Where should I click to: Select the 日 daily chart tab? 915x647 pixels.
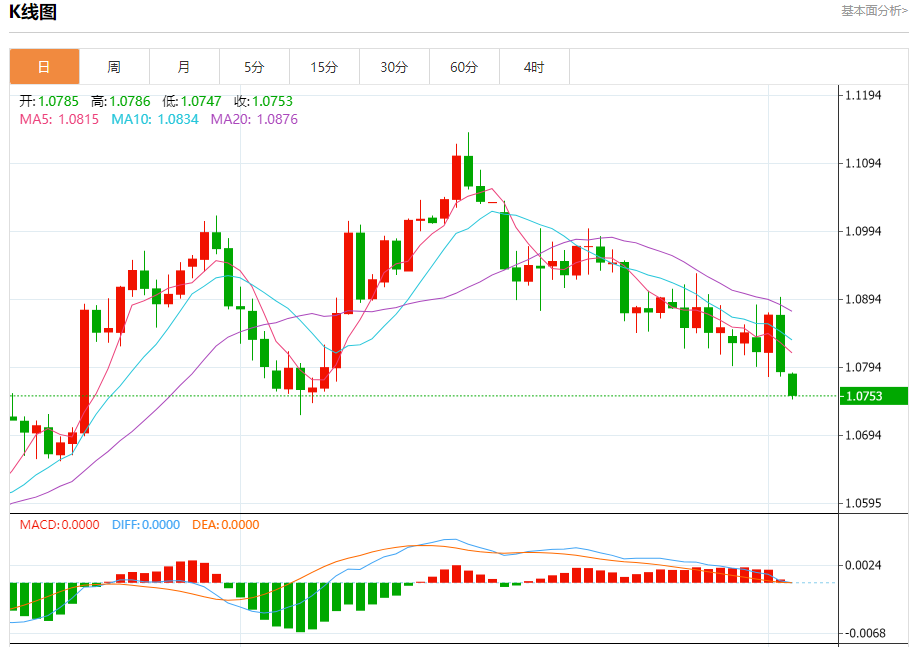click(44, 67)
